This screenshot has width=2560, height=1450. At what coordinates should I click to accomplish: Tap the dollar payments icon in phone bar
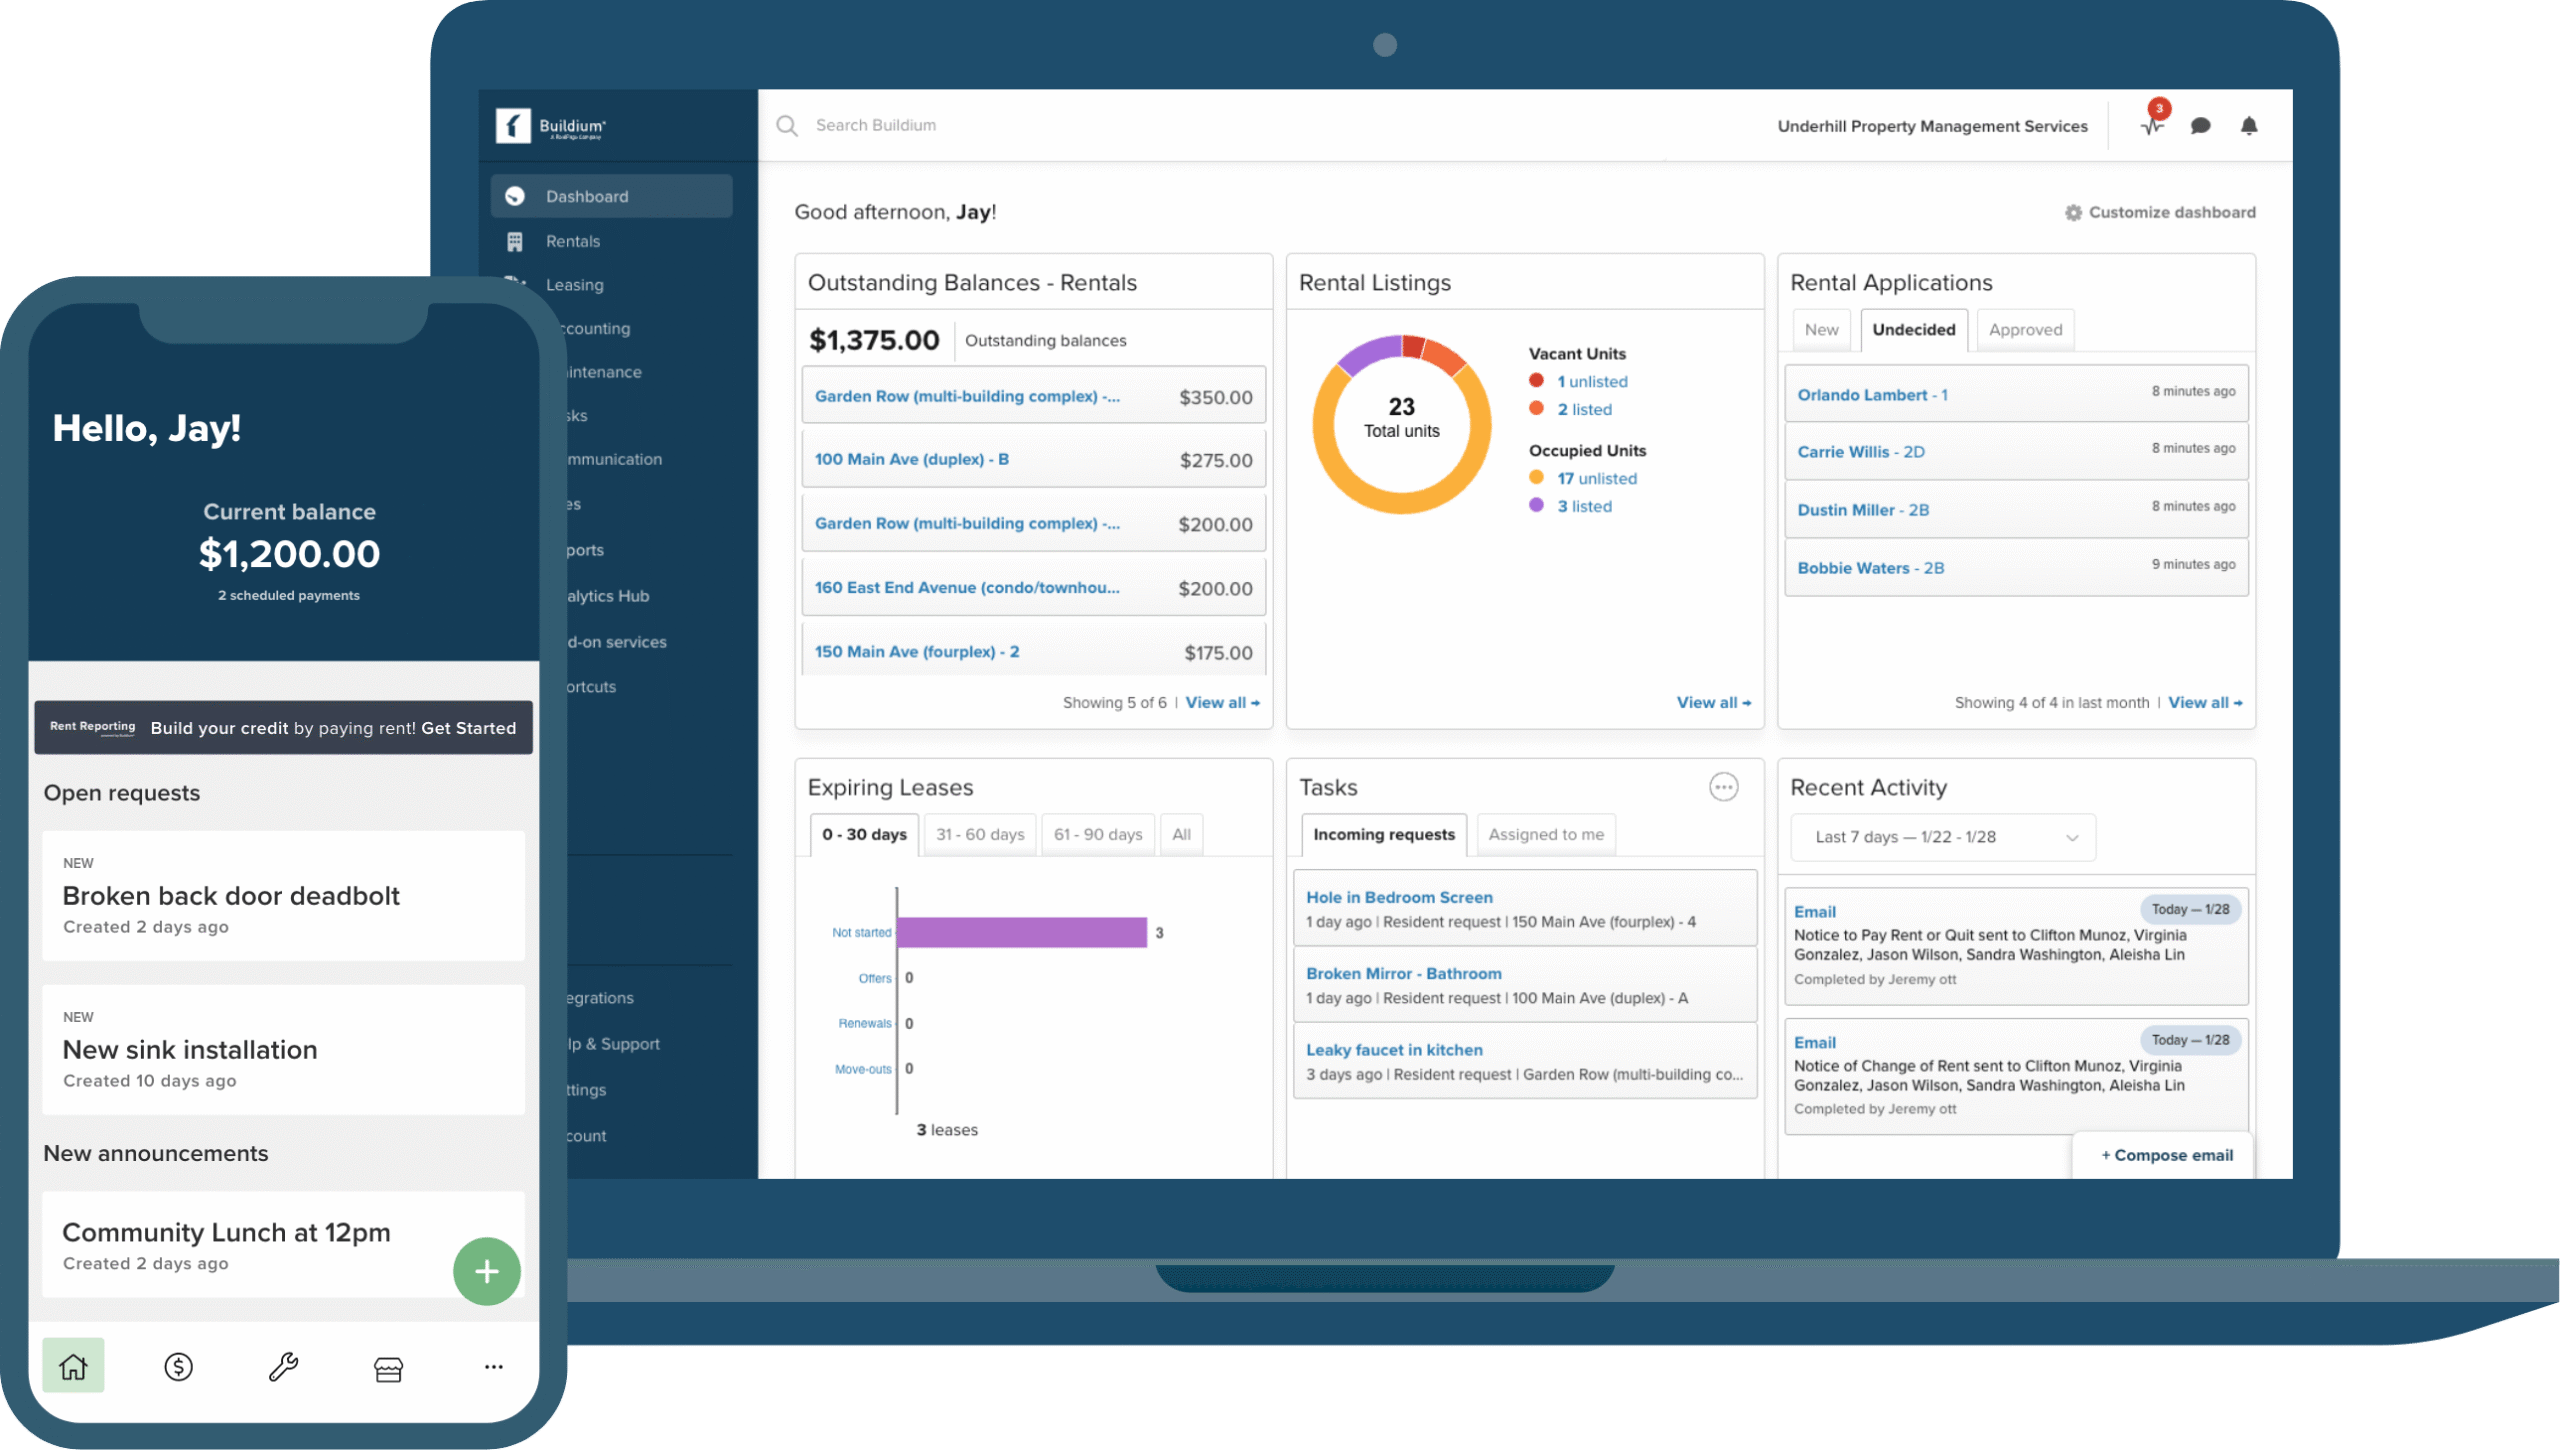tap(178, 1367)
